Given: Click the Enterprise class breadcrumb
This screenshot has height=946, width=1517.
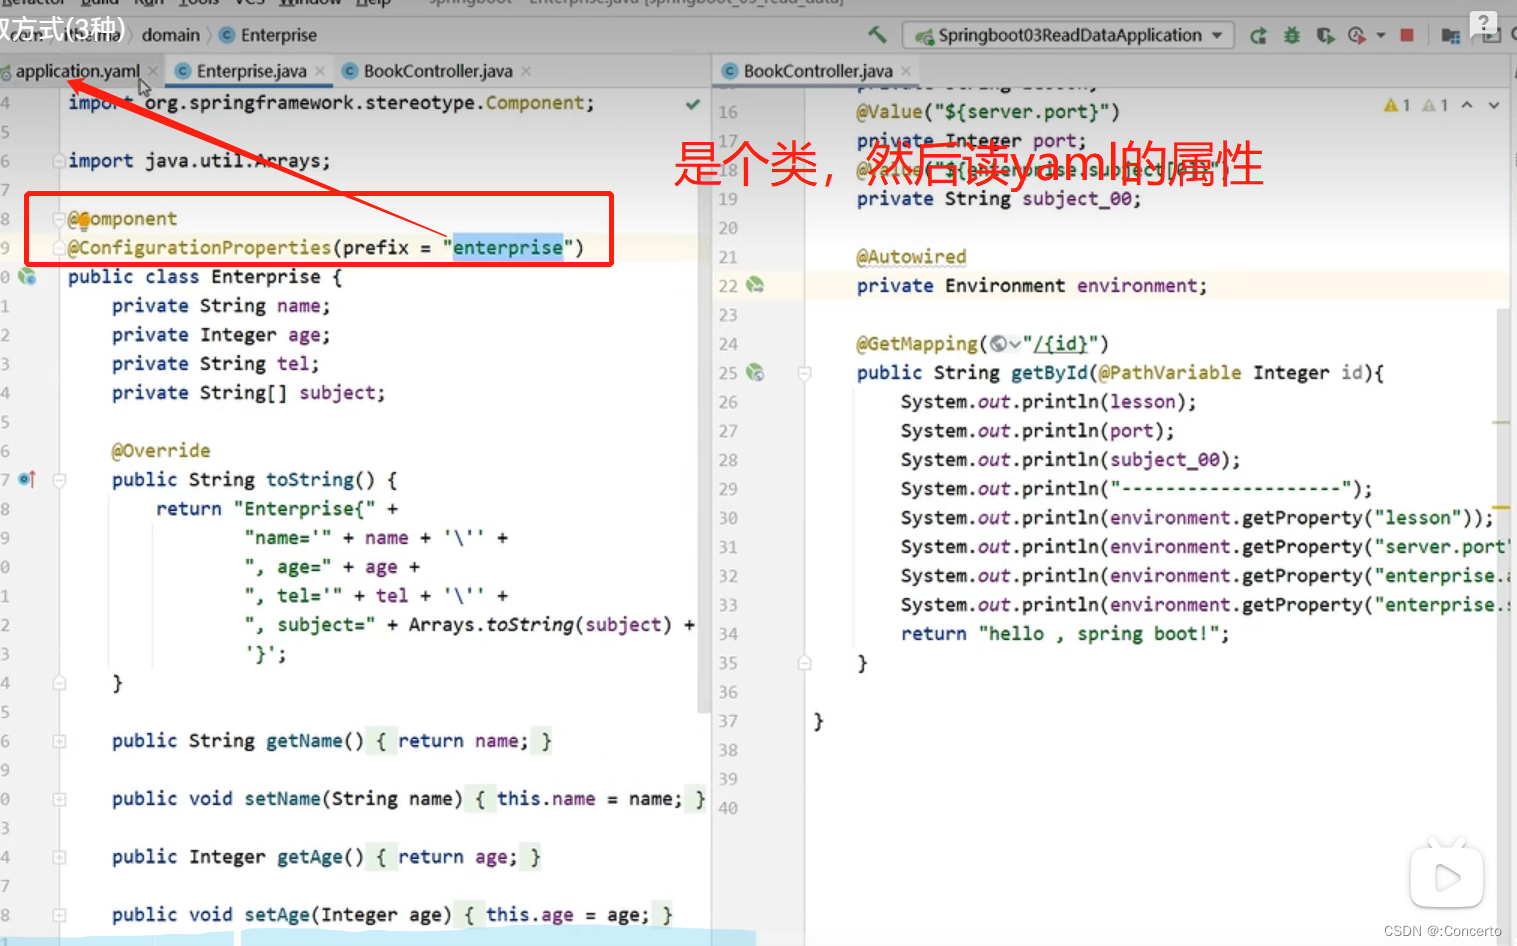Looking at the screenshot, I should 268,35.
